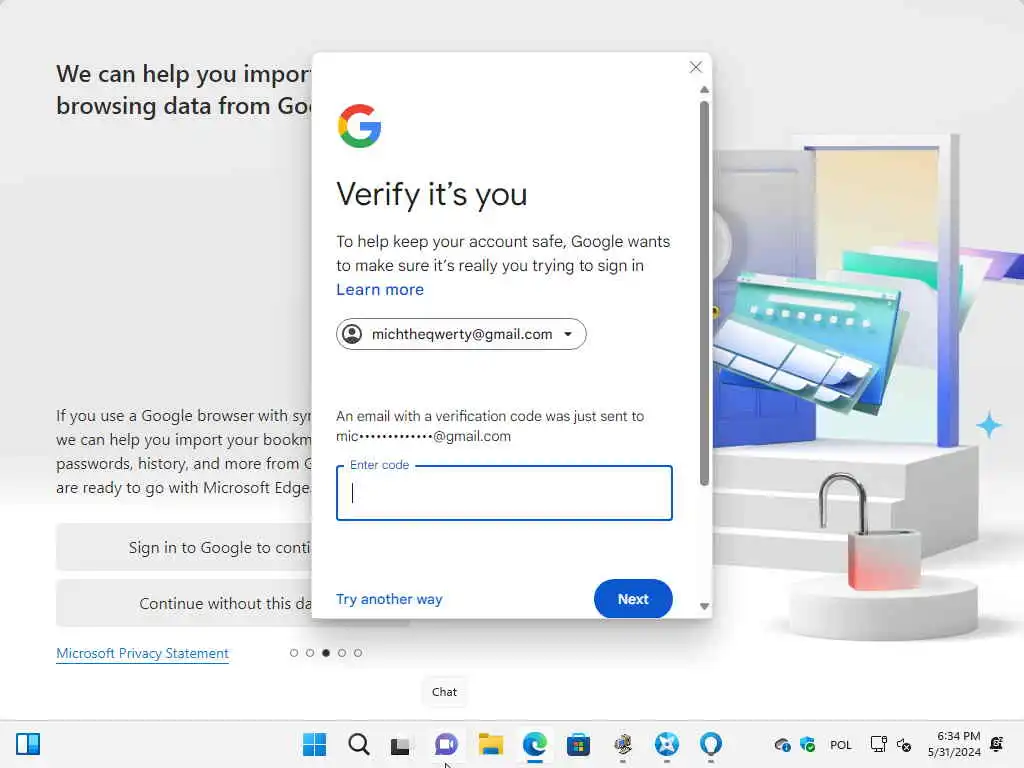Focus the Enter code input field
This screenshot has height=768, width=1024.
[504, 493]
